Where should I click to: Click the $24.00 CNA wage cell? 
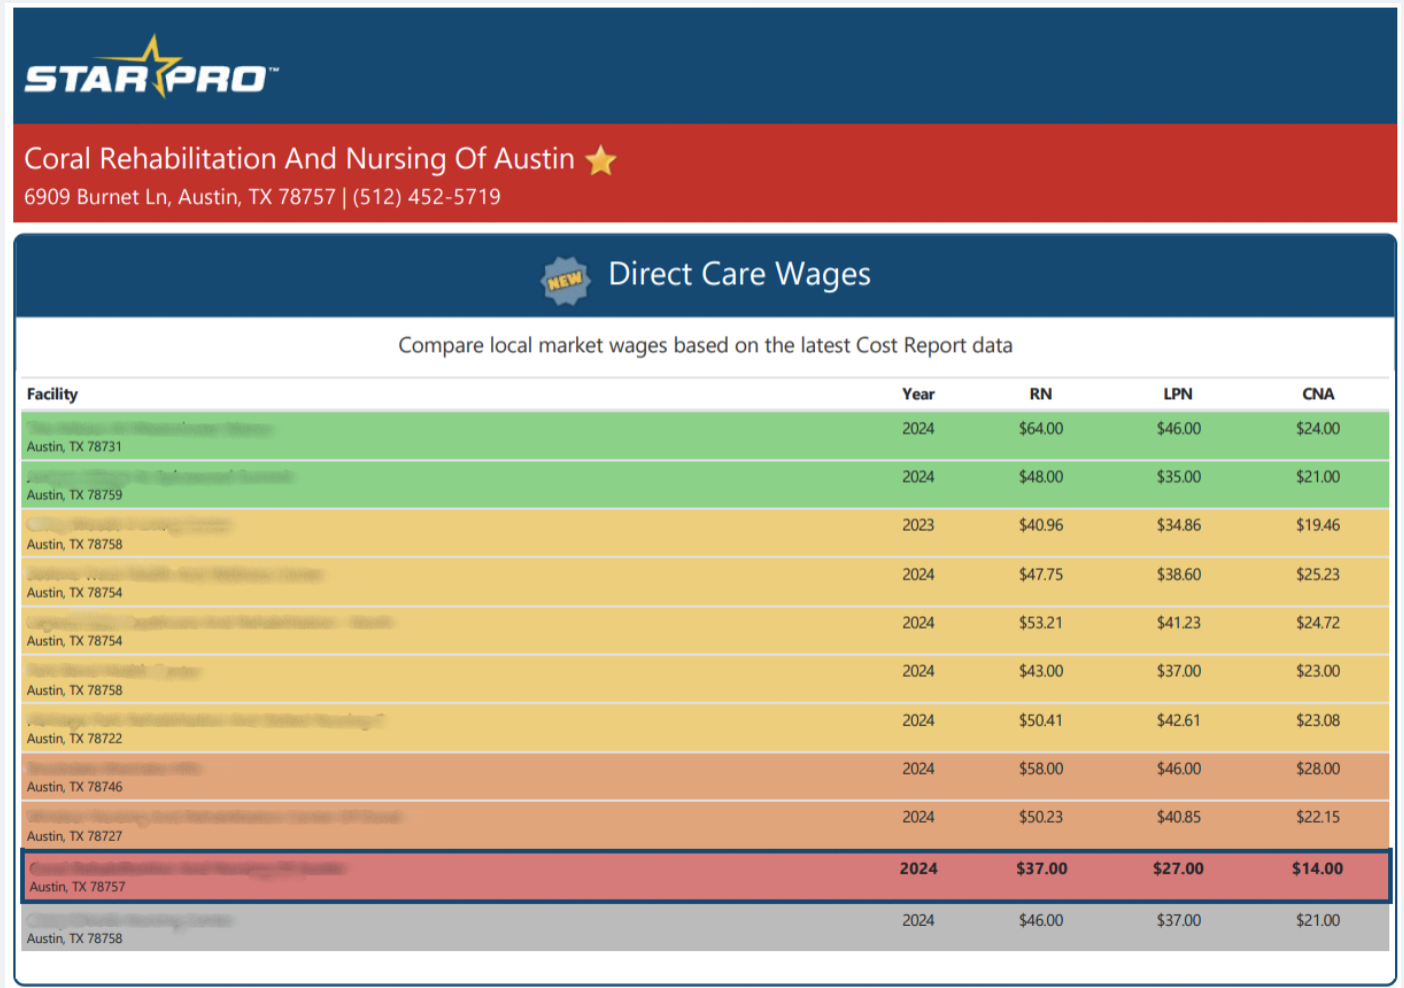click(1318, 429)
